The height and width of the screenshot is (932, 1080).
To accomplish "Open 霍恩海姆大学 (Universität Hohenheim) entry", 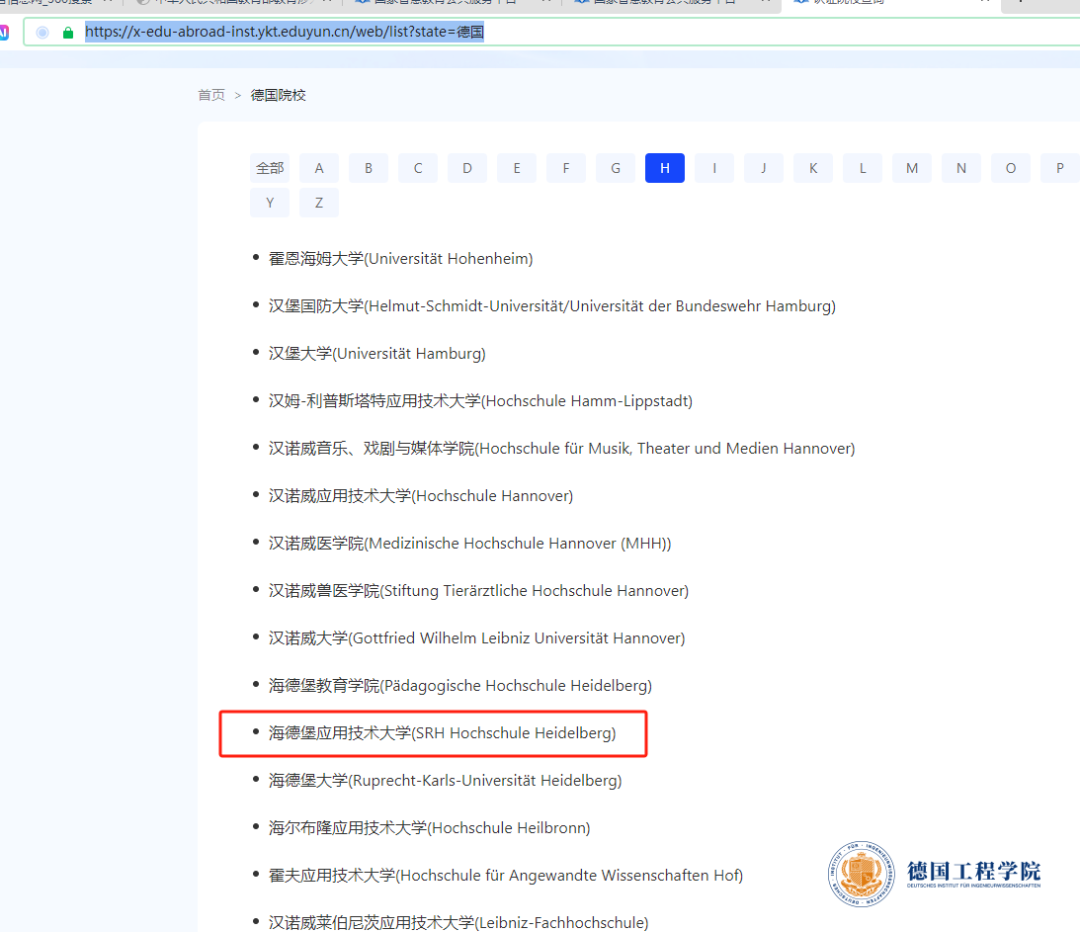I will point(400,259).
